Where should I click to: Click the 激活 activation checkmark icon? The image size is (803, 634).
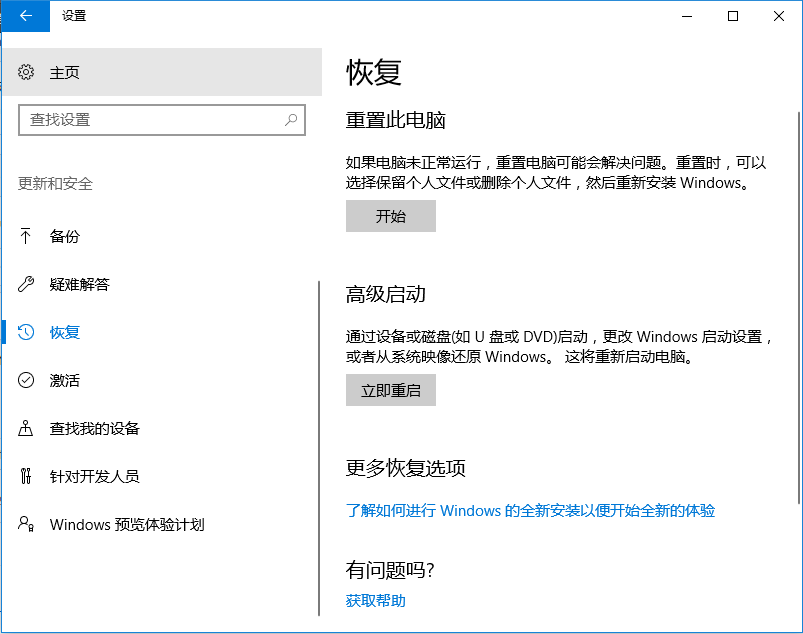click(25, 380)
